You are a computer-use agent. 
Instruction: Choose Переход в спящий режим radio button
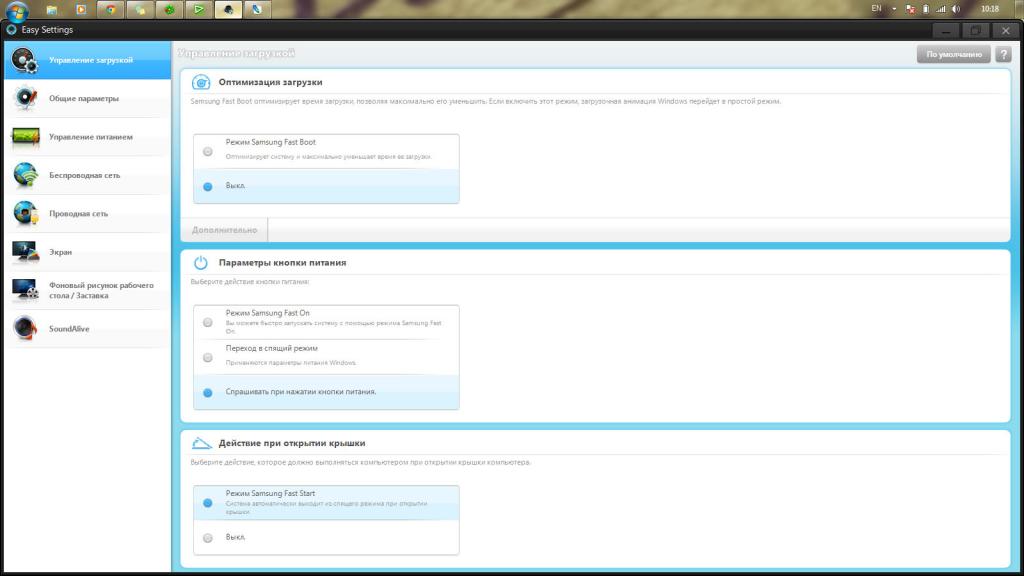pos(208,358)
